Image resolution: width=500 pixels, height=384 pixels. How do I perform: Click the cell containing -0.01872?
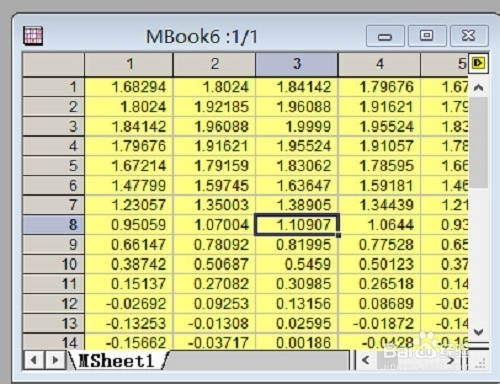[379, 323]
